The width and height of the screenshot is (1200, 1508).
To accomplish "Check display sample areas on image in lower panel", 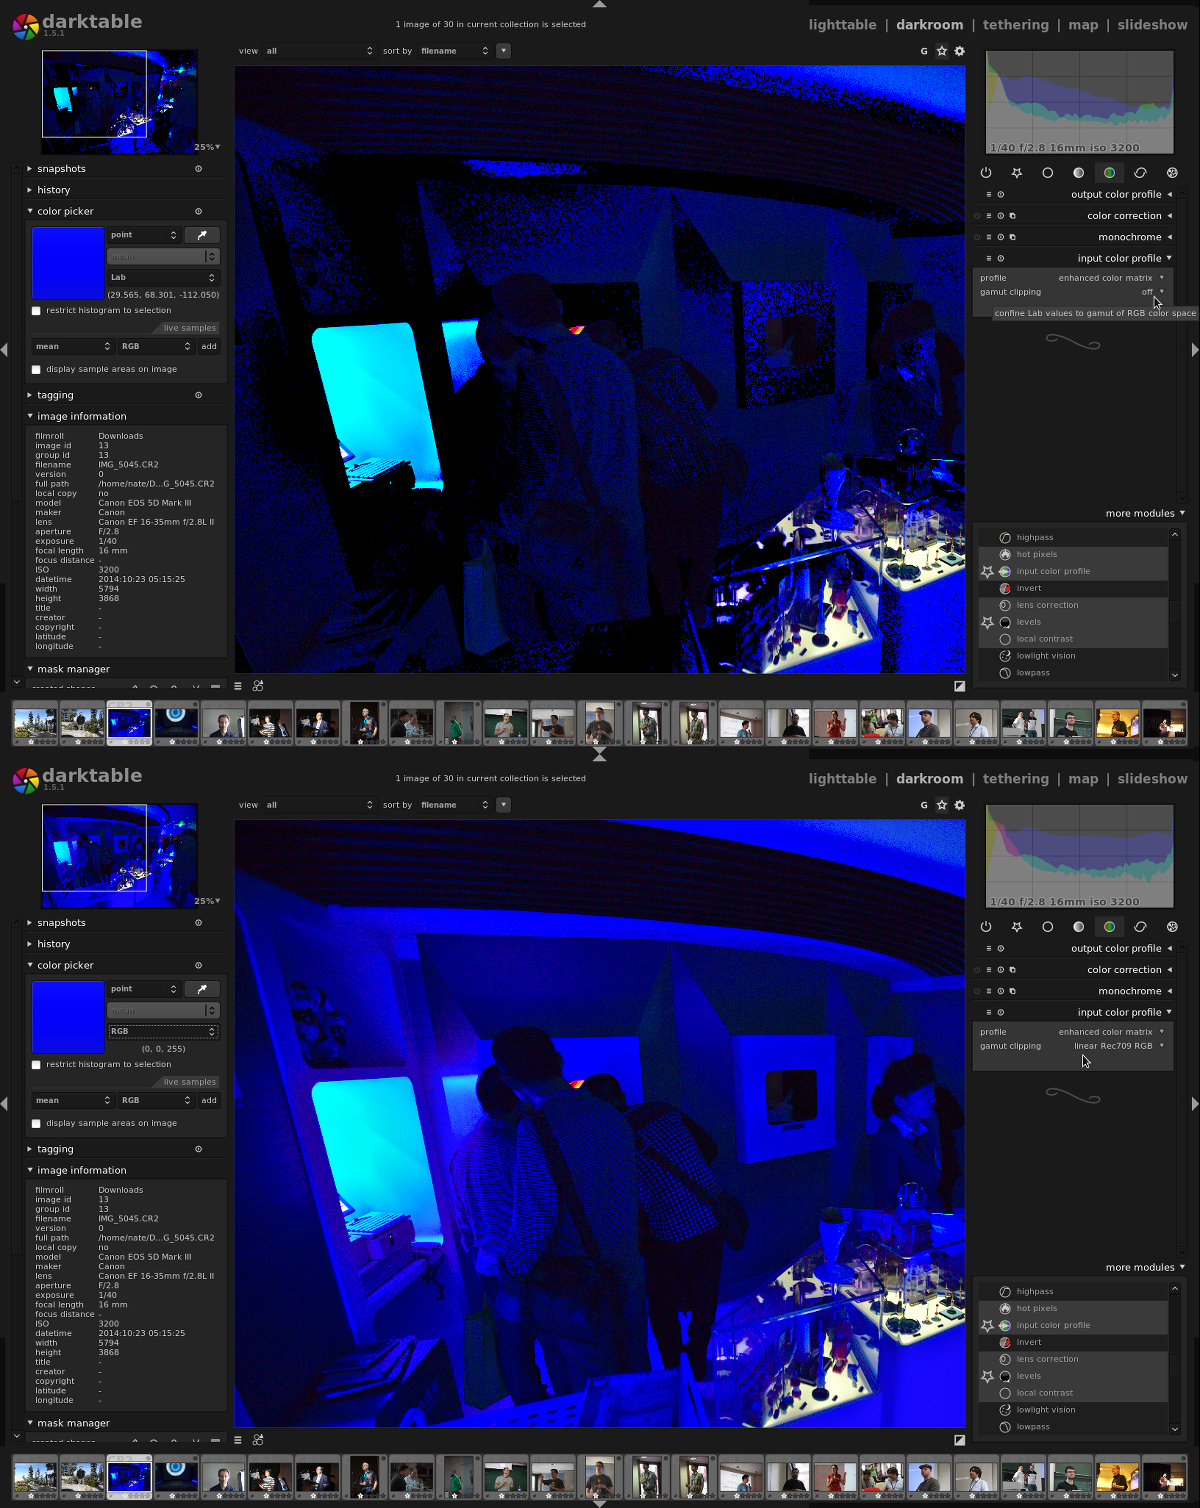I will [x=37, y=1124].
